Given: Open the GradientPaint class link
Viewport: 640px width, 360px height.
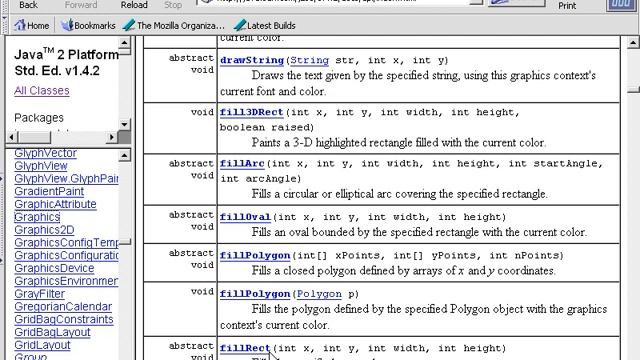Looking at the screenshot, I should pyautogui.click(x=49, y=191).
